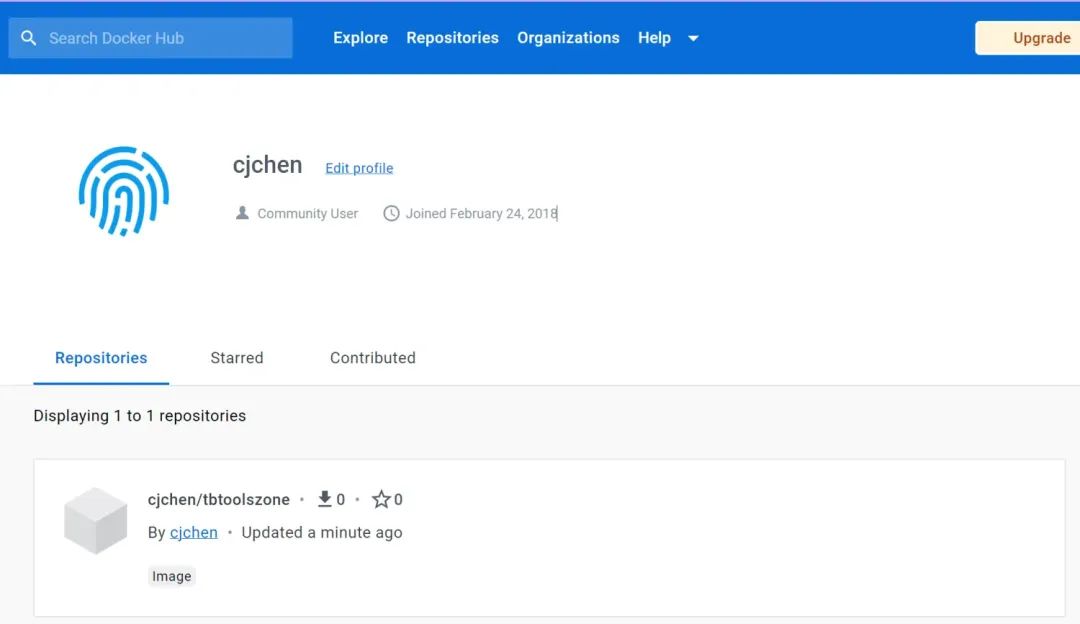Open the cjchen/tbtoolszone repository
Viewport: 1080px width, 624px height.
(x=218, y=499)
